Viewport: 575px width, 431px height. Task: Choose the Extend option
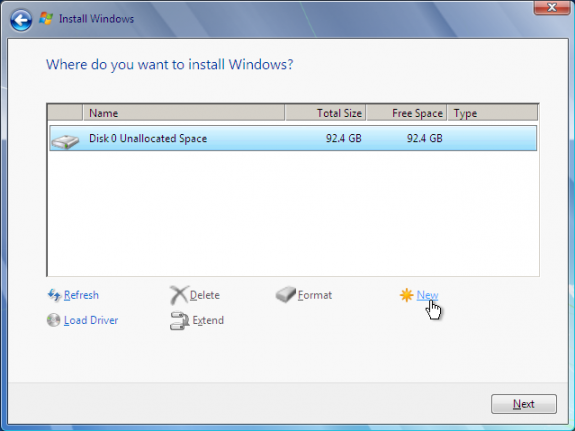point(208,320)
